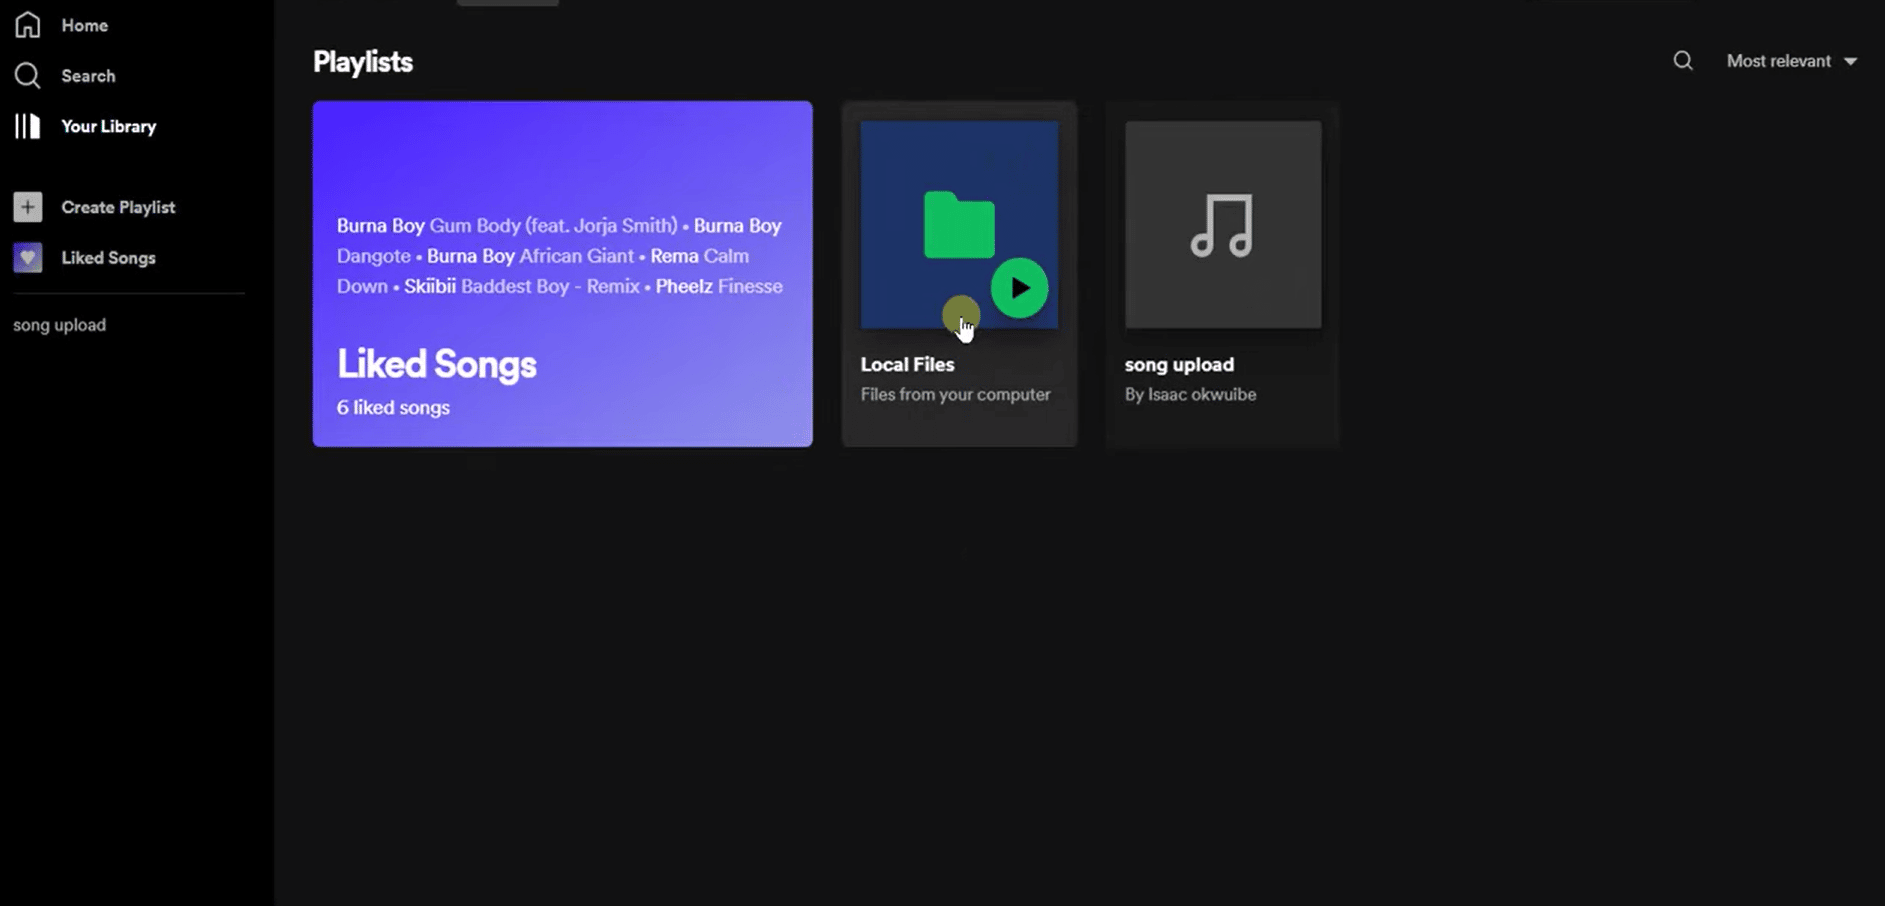Viewport: 1885px width, 906px height.
Task: Click the 6 liked songs label
Action: pos(393,407)
